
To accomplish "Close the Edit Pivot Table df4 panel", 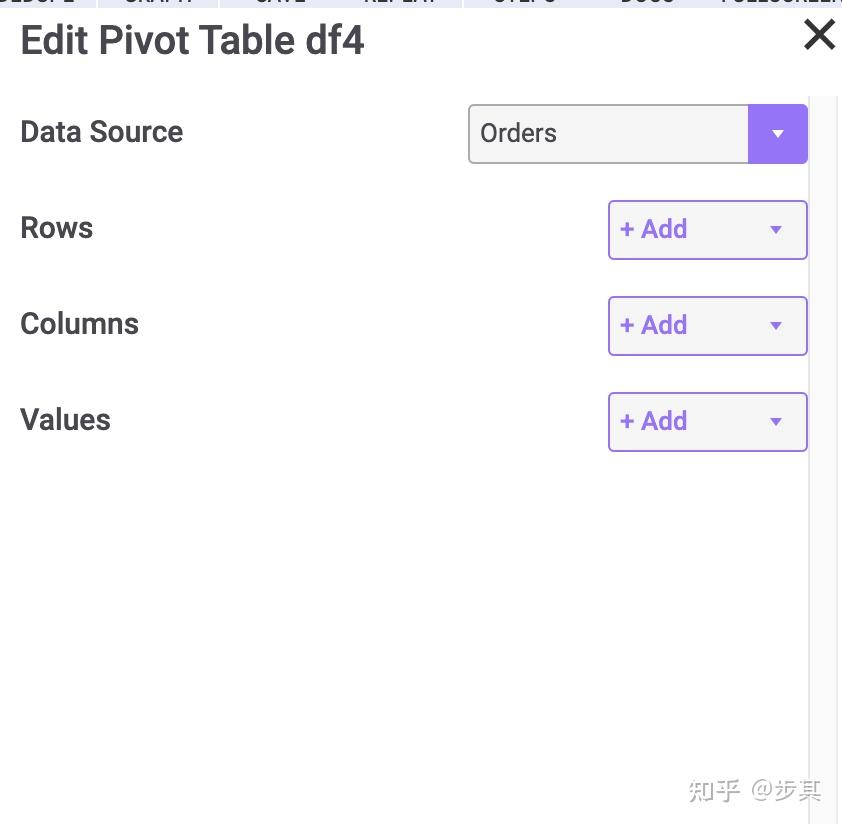I will (x=819, y=34).
